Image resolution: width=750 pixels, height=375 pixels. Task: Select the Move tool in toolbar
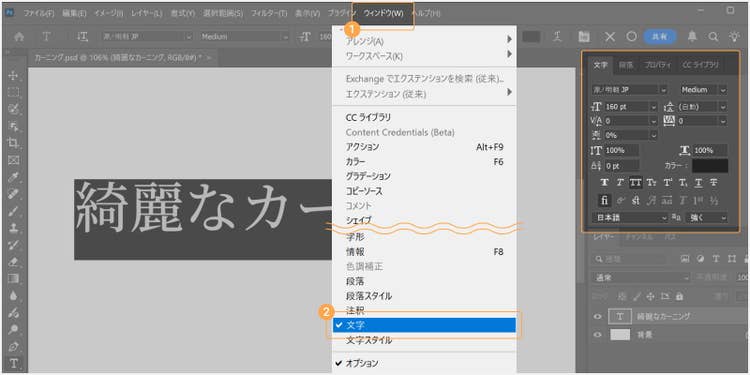pyautogui.click(x=13, y=75)
